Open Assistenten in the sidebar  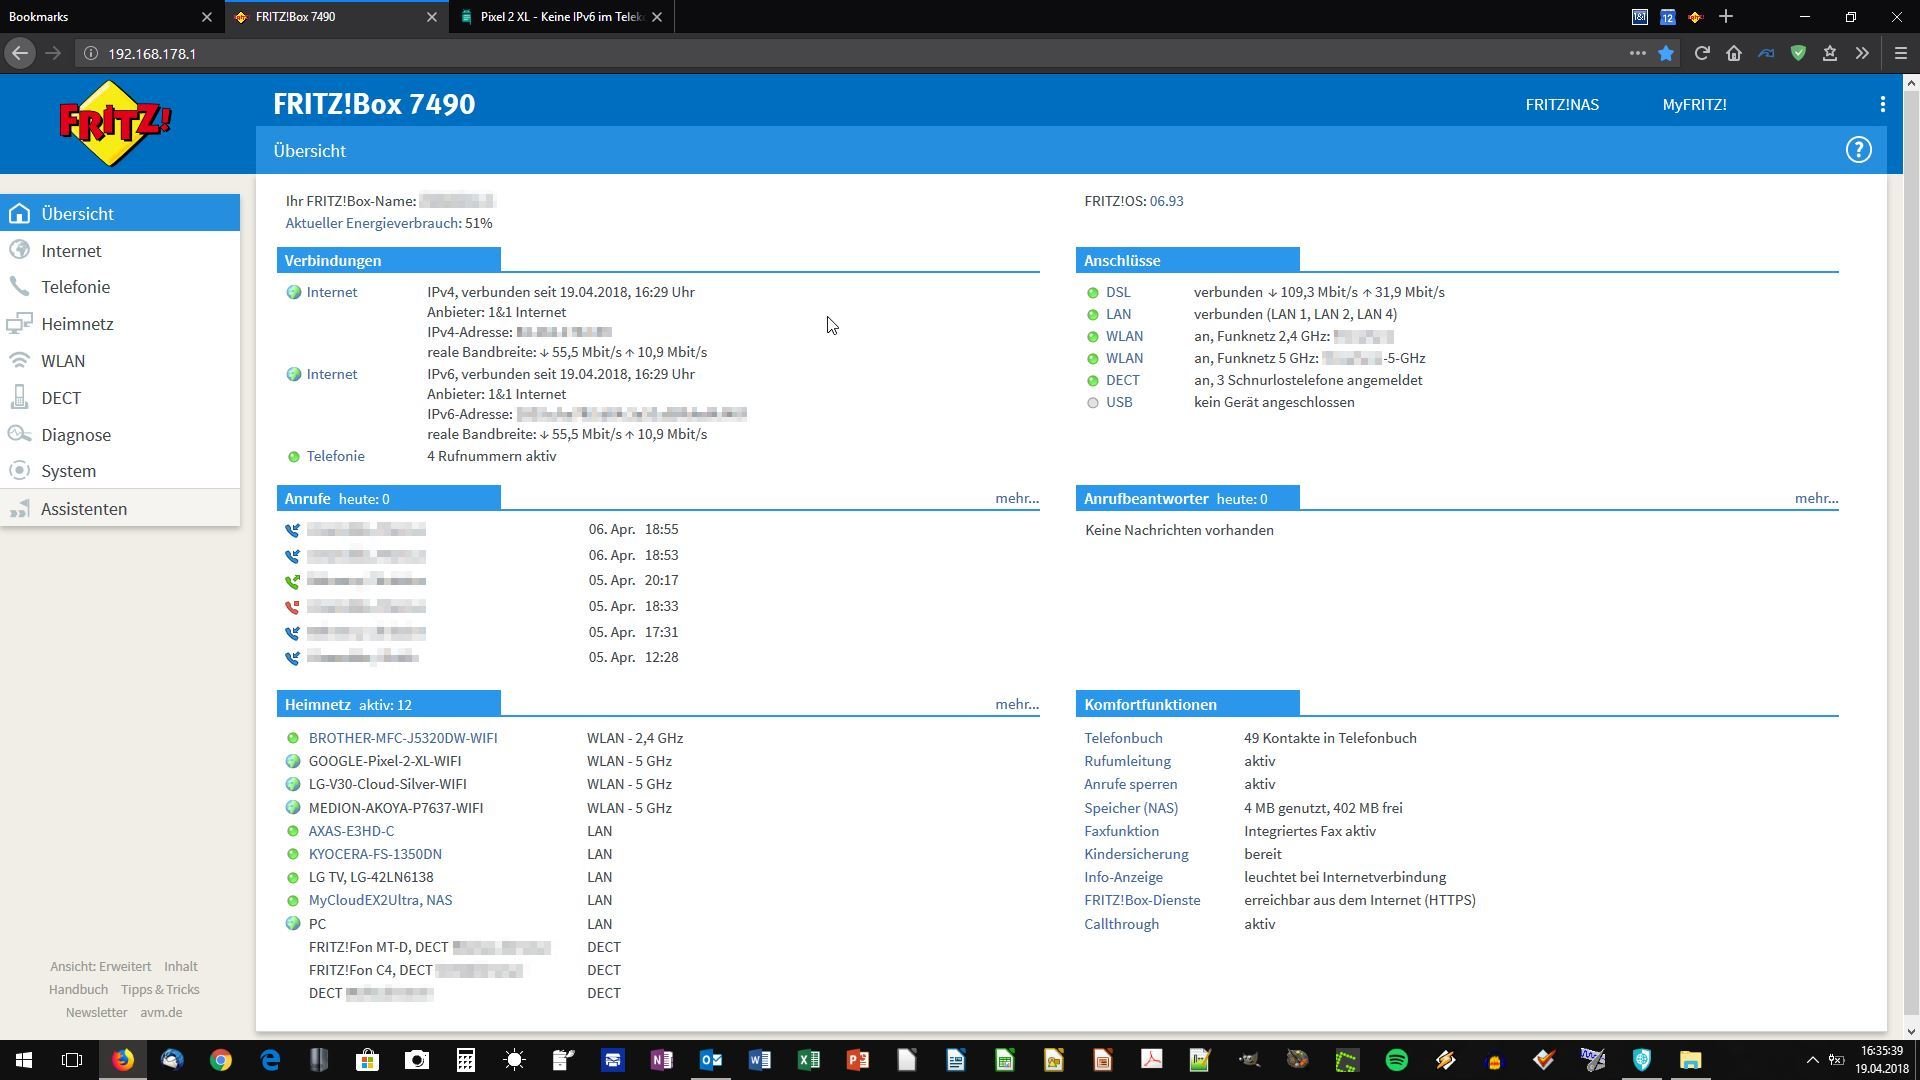[120, 509]
